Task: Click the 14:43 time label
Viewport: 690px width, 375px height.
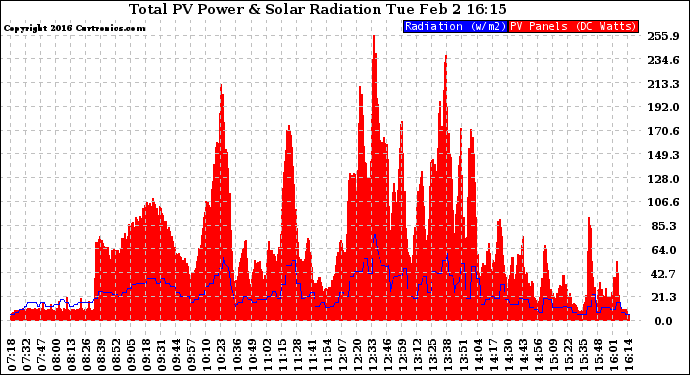Action: click(x=523, y=355)
